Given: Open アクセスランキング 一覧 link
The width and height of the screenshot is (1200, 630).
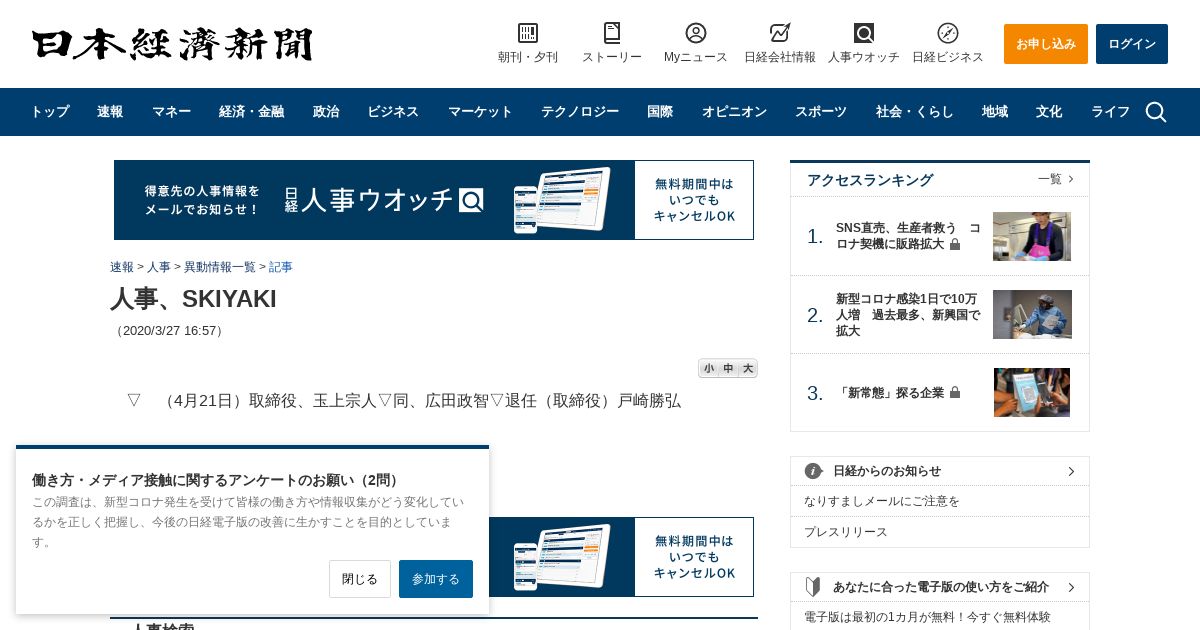Looking at the screenshot, I should point(1056,179).
